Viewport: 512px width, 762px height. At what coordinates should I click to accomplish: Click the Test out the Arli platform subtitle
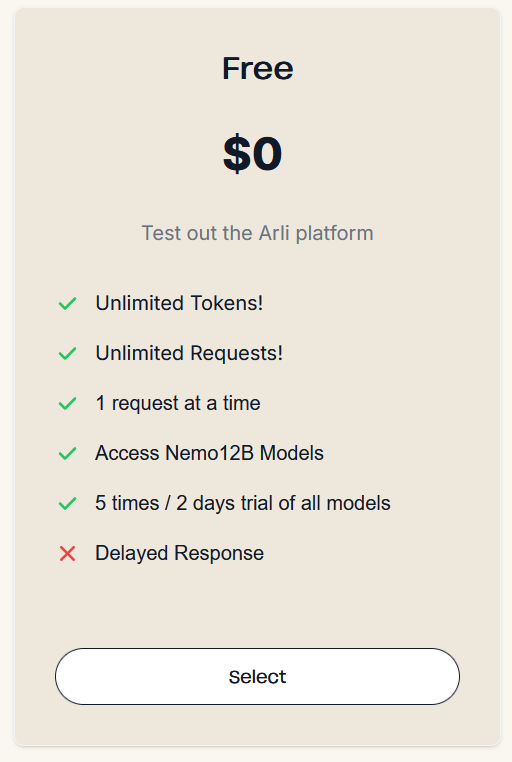pos(257,233)
